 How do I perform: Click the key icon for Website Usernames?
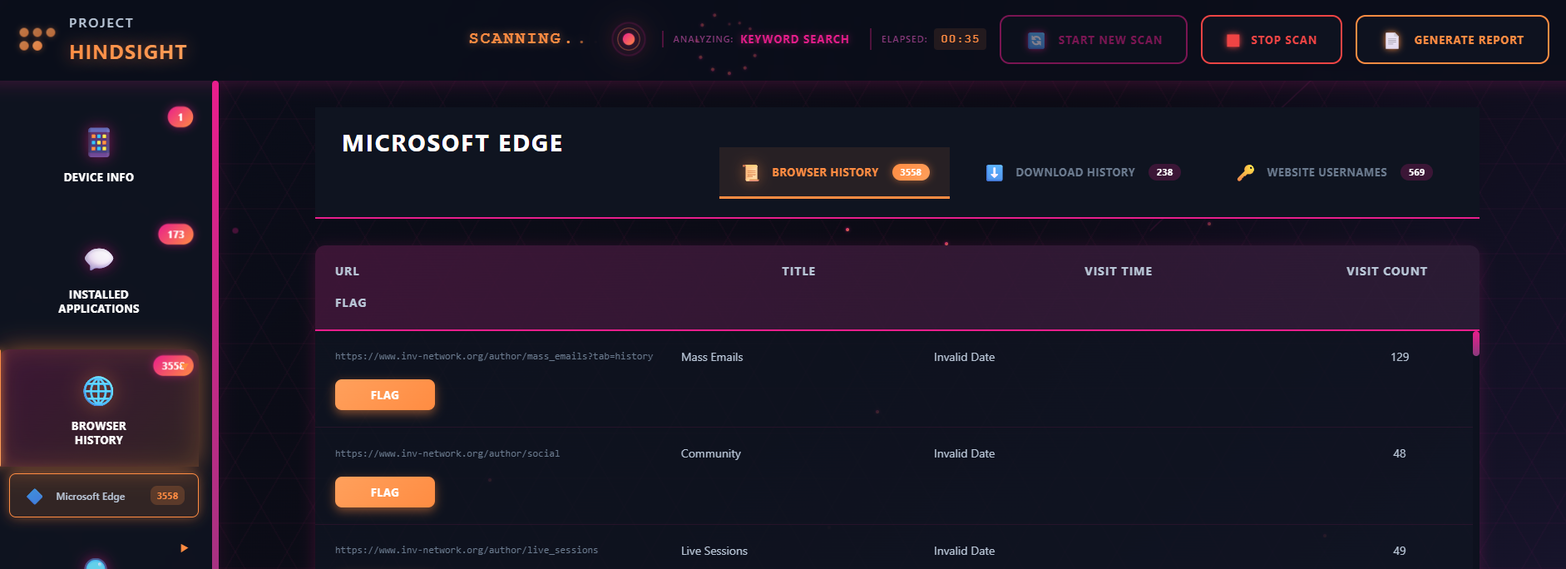tap(1245, 172)
